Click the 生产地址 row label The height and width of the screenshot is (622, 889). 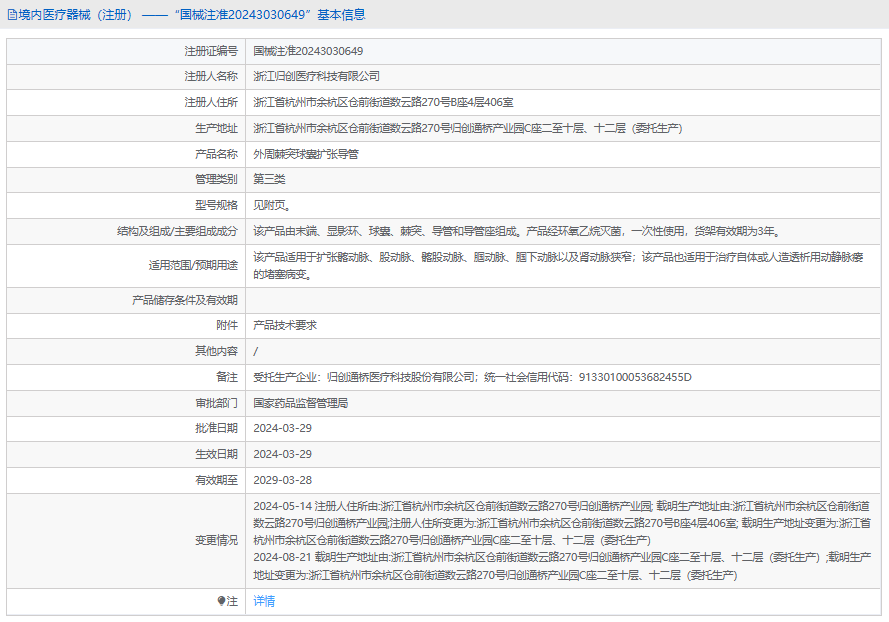[216, 128]
